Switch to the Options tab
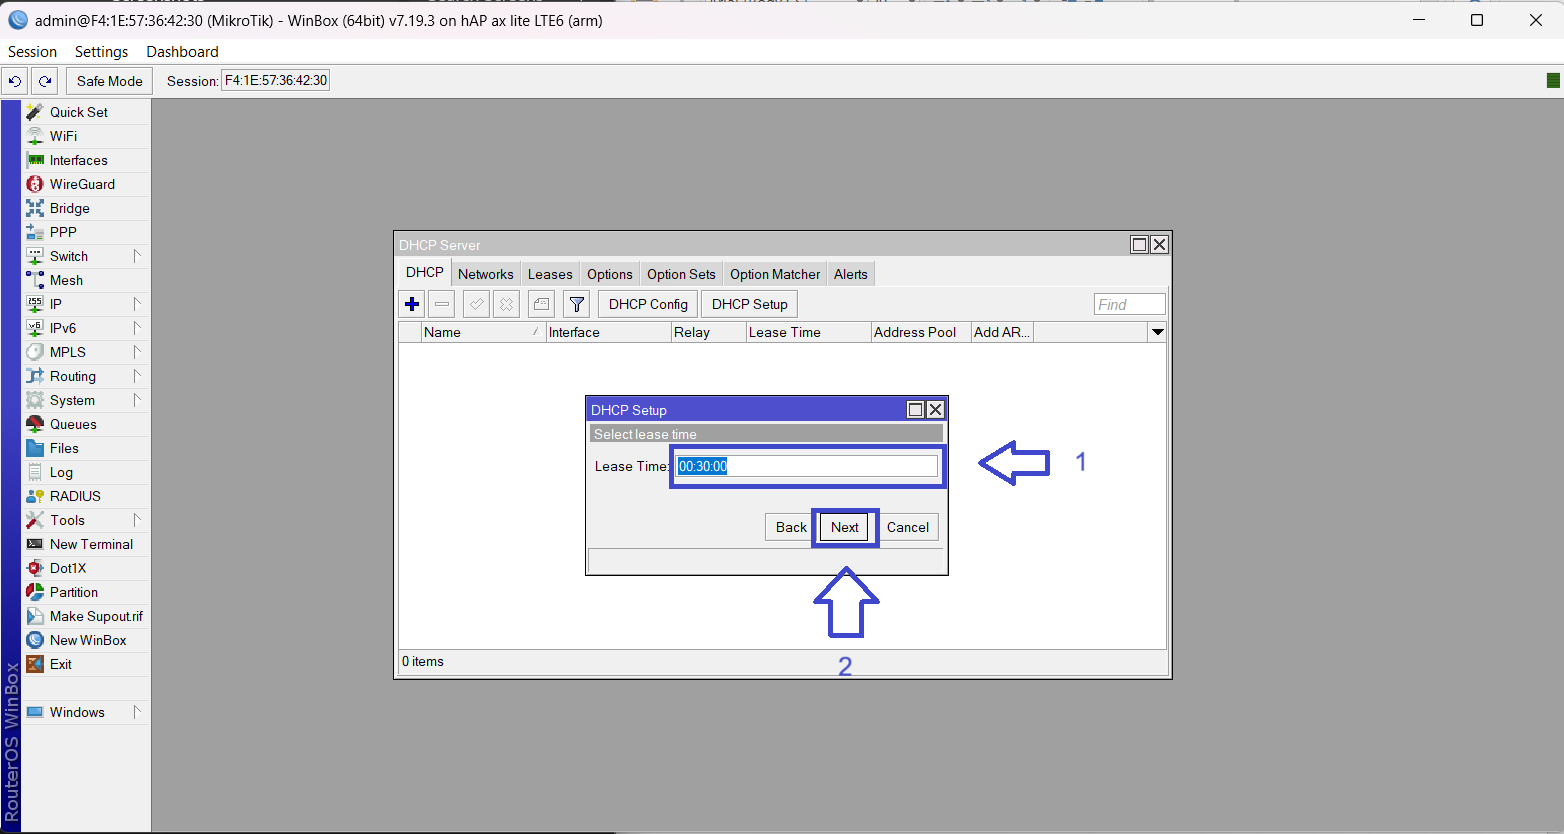 click(x=610, y=274)
